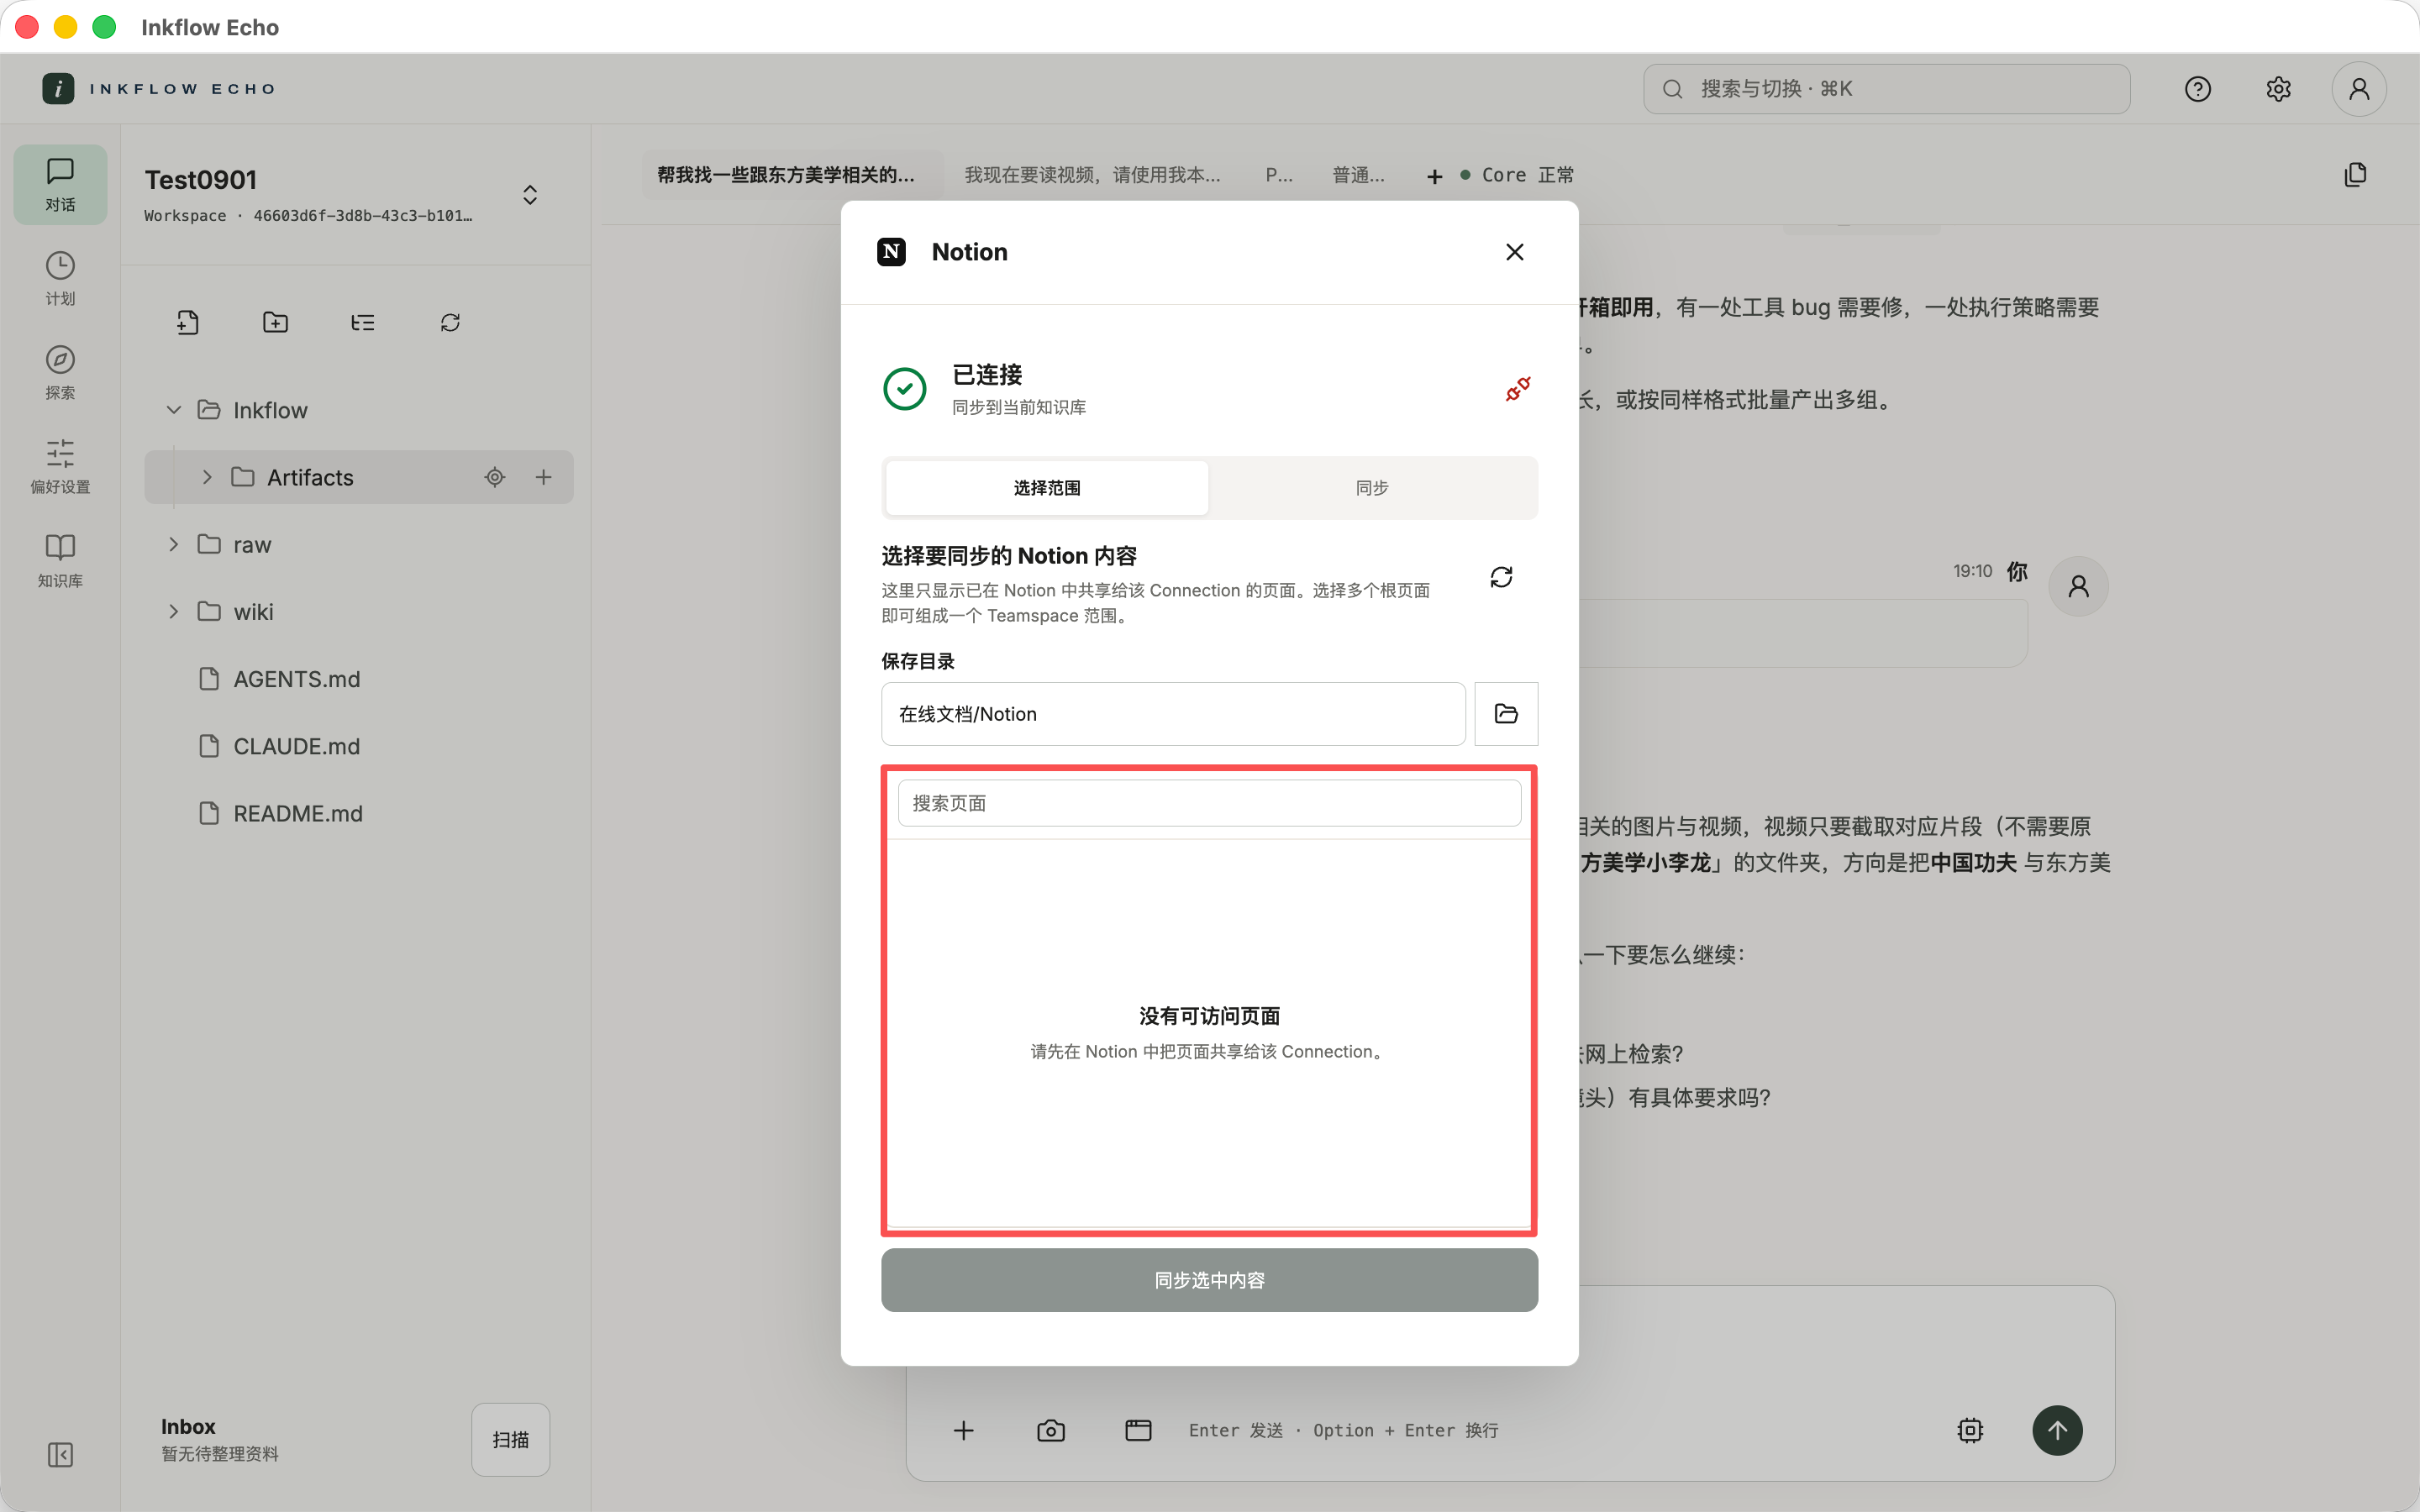Refresh the workspace file tree
This screenshot has height=1512, width=2420.
[450, 322]
